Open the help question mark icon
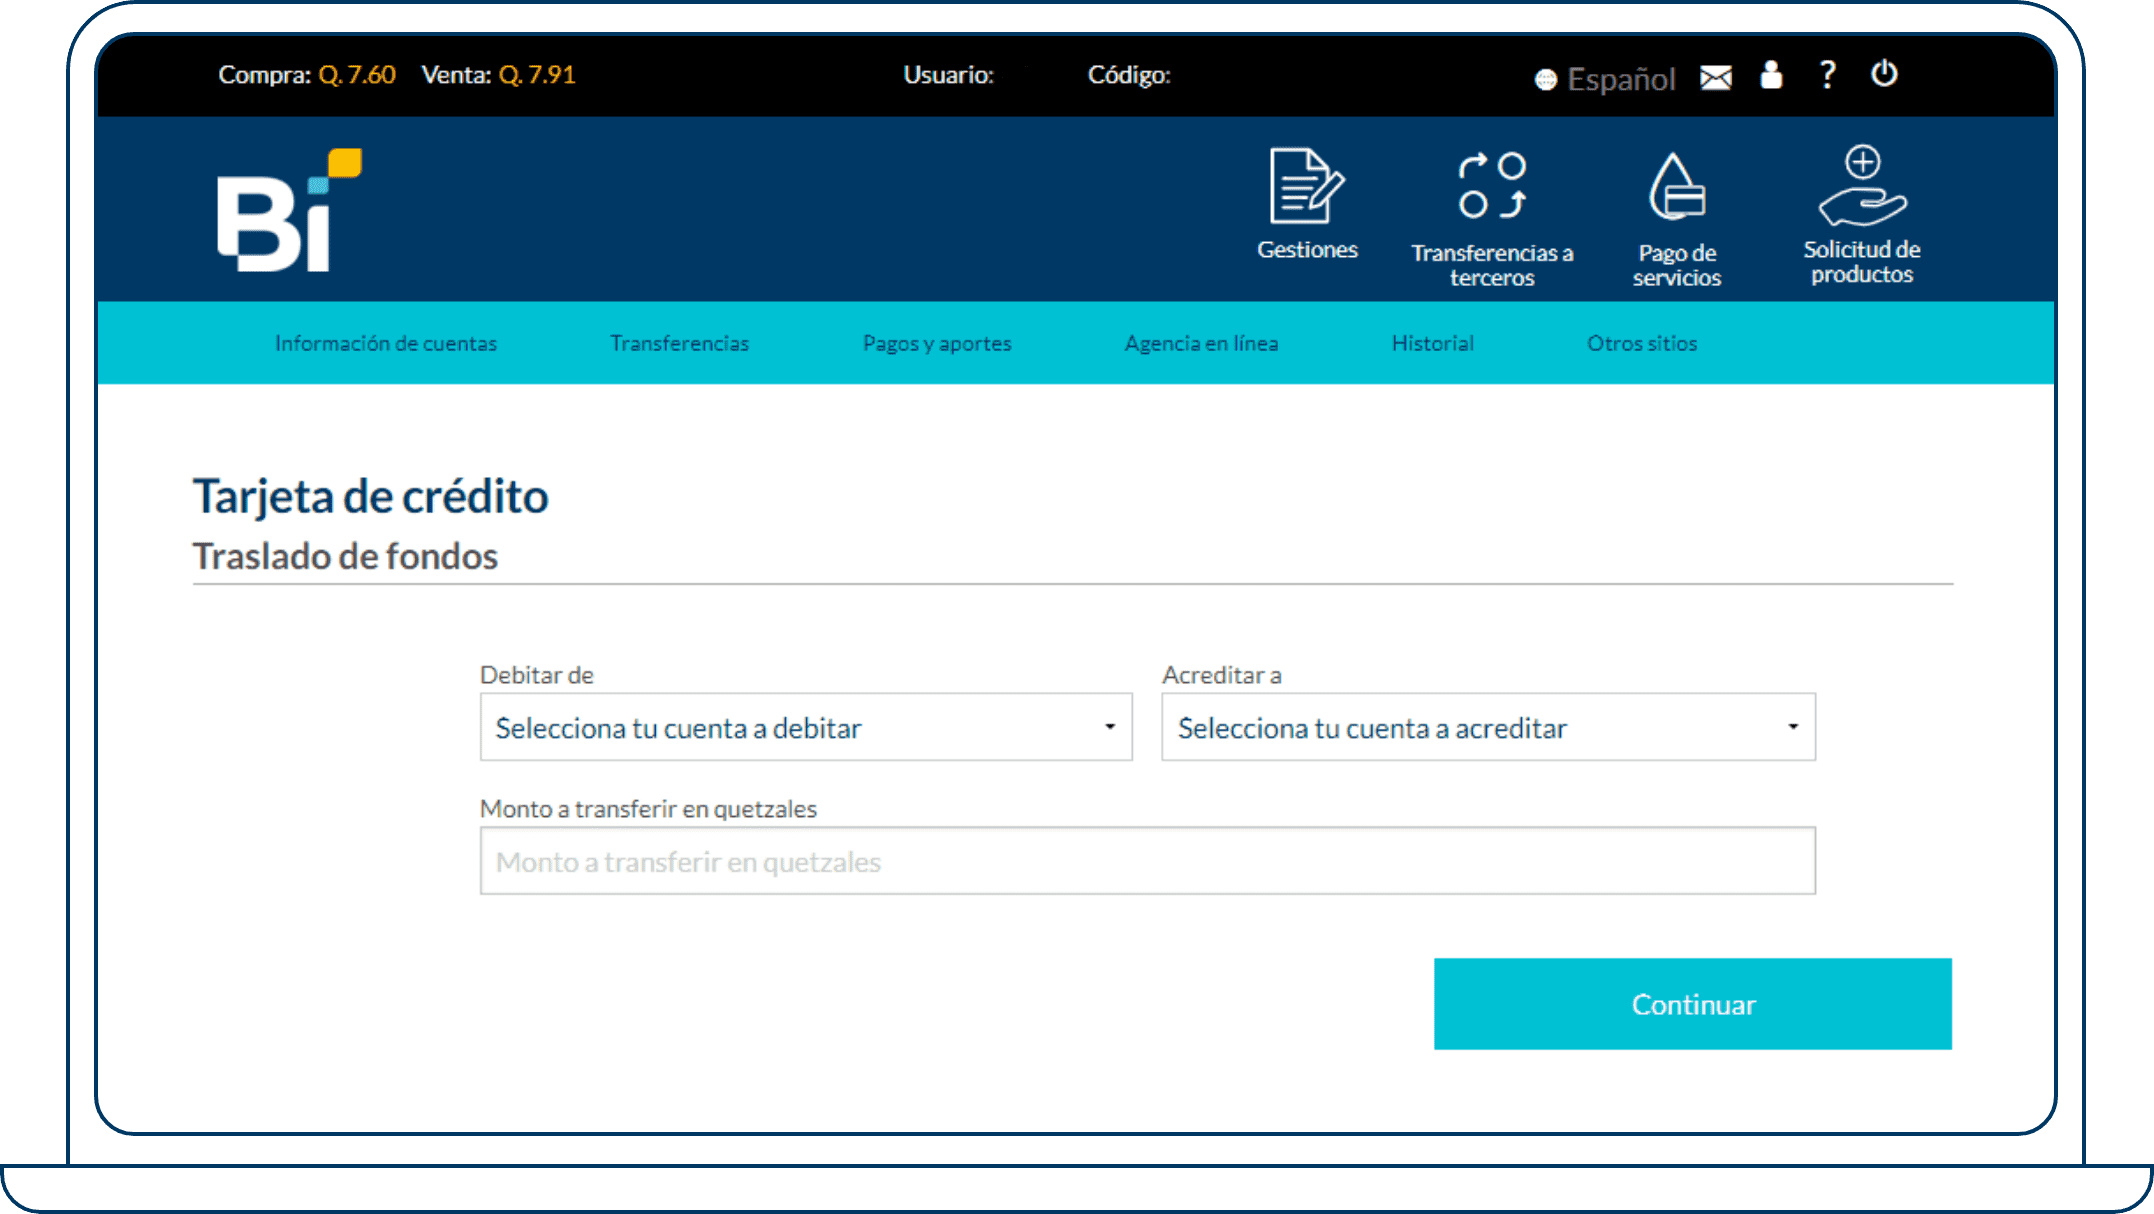 tap(1827, 75)
